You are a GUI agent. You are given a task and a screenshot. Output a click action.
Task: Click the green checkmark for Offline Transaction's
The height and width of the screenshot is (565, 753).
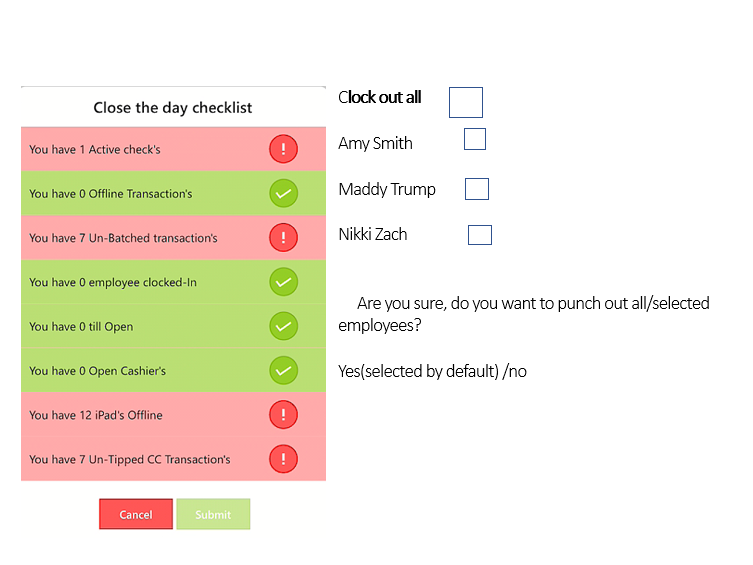[x=283, y=193]
